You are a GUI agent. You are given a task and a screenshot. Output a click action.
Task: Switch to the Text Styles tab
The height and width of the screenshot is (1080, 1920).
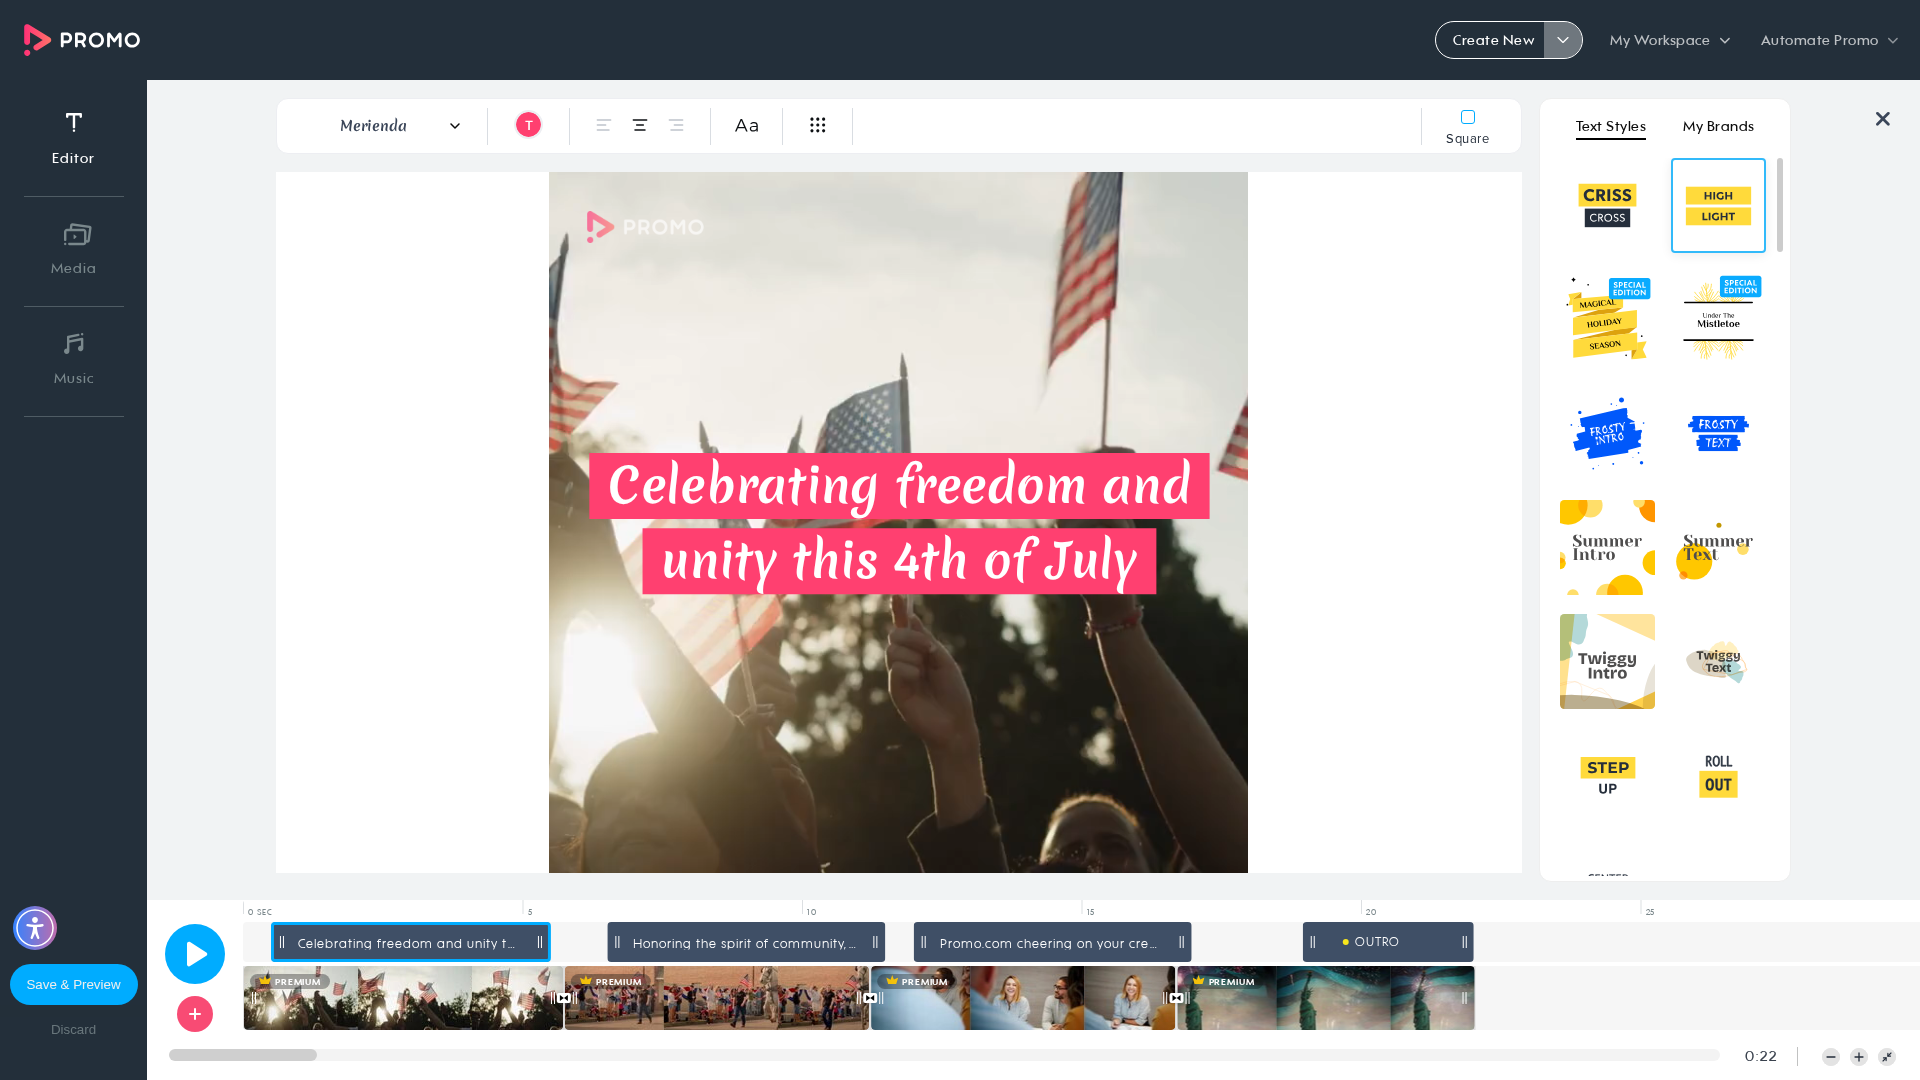coord(1610,126)
